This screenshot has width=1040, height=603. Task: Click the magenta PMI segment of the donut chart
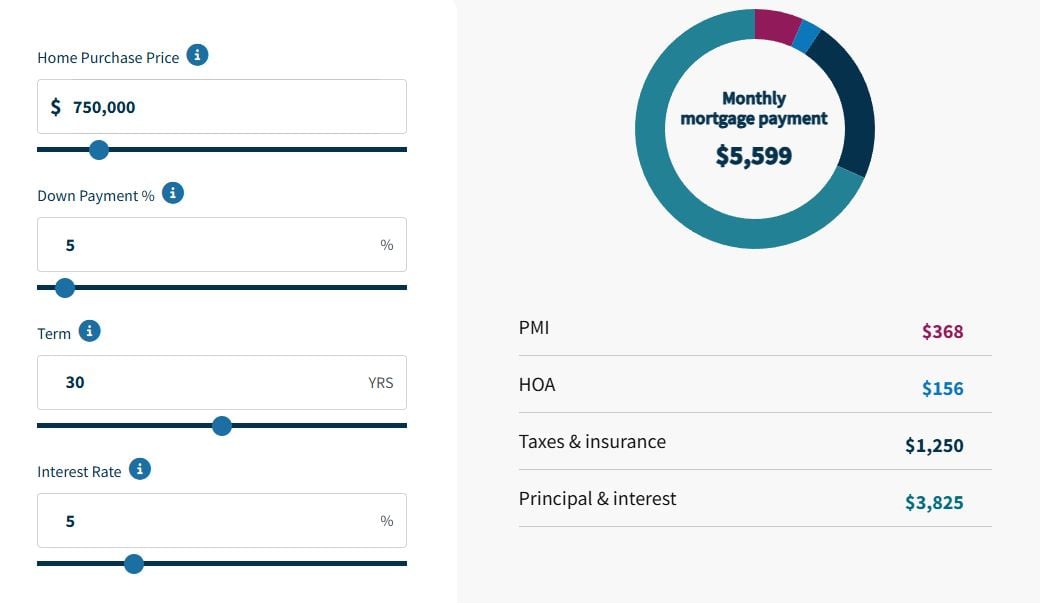click(777, 26)
